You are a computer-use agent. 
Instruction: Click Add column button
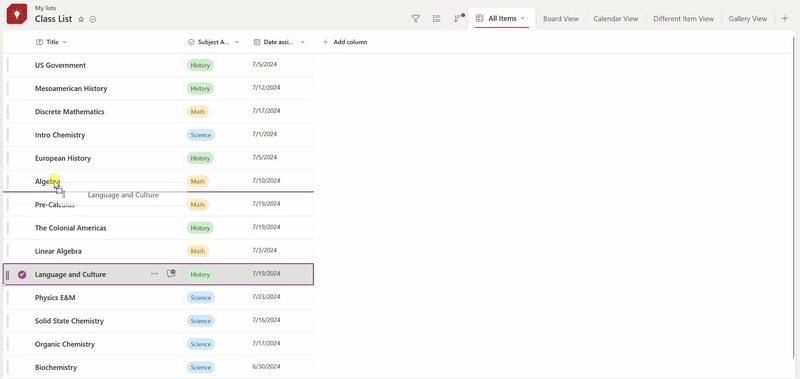pos(345,42)
